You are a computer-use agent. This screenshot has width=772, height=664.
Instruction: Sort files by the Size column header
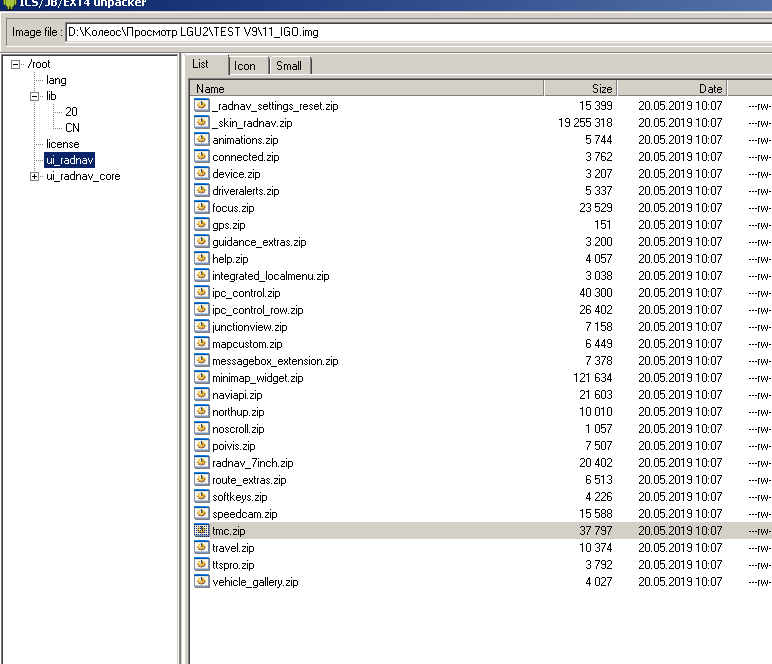click(x=580, y=89)
